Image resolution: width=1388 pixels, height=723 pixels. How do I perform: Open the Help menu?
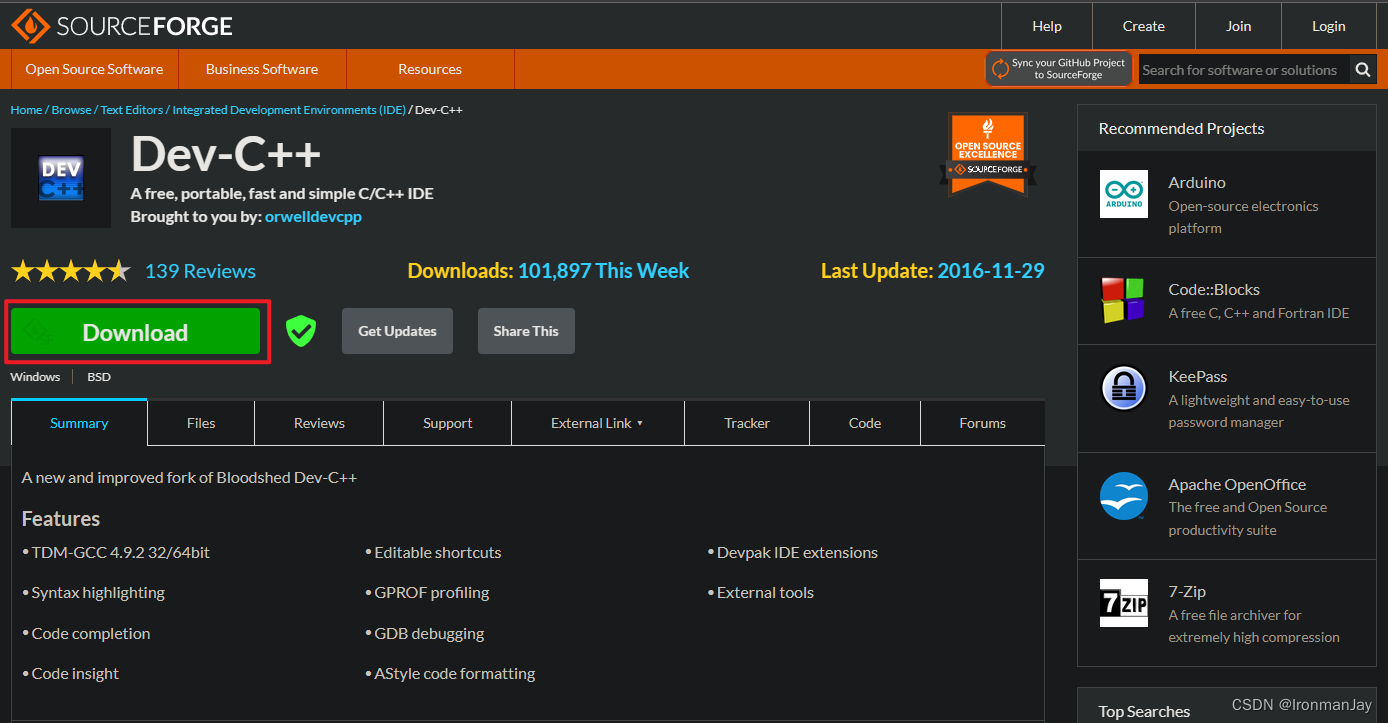1047,26
